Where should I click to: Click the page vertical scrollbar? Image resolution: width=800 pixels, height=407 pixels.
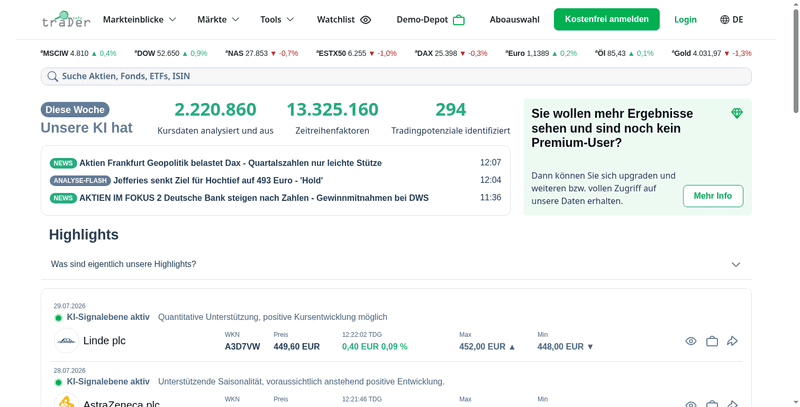796,61
